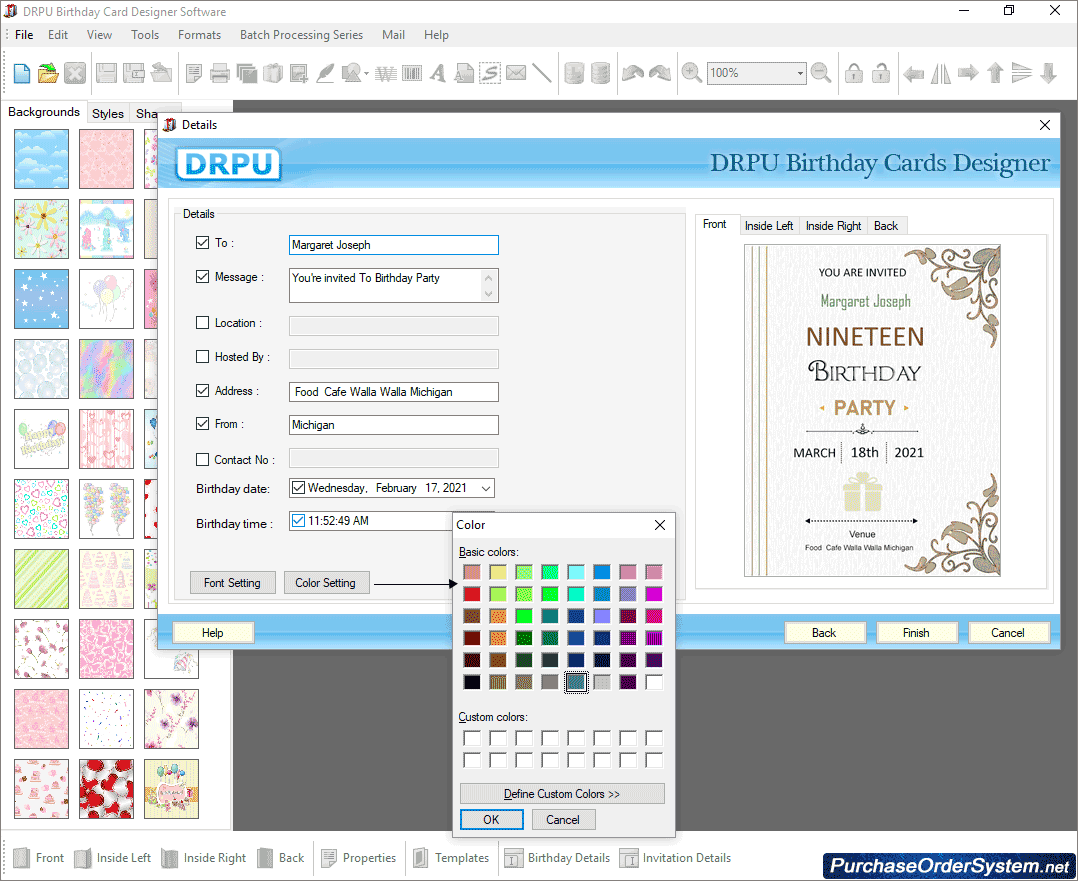This screenshot has height=881, width=1078.
Task: Uncheck the Address checkbox
Action: pos(202,391)
